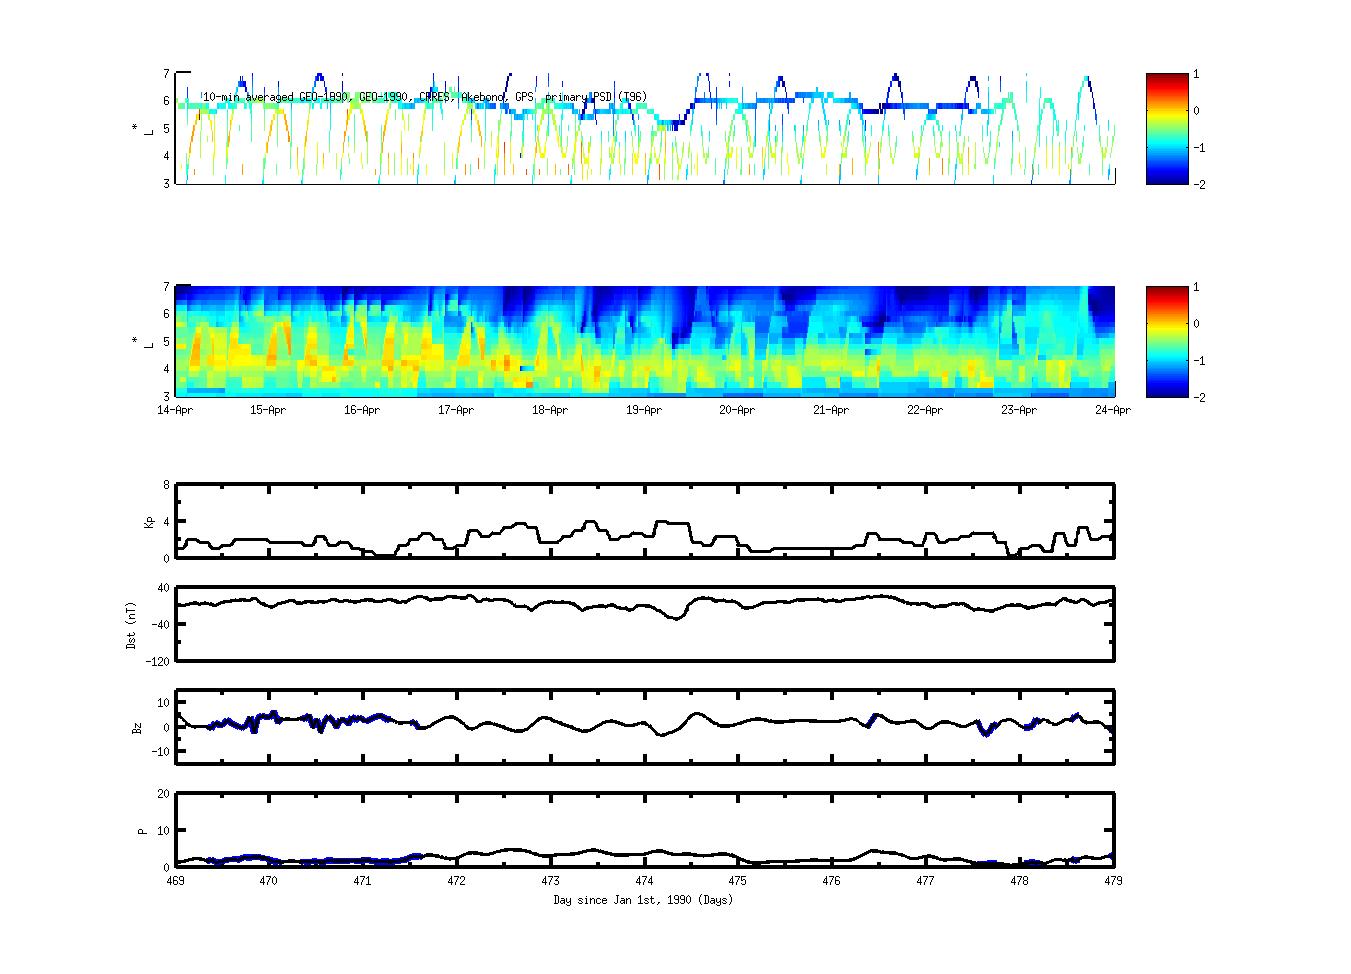Image resolution: width=1351 pixels, height=974 pixels.
Task: Select the Bz y-axis label
Action: pos(137,728)
